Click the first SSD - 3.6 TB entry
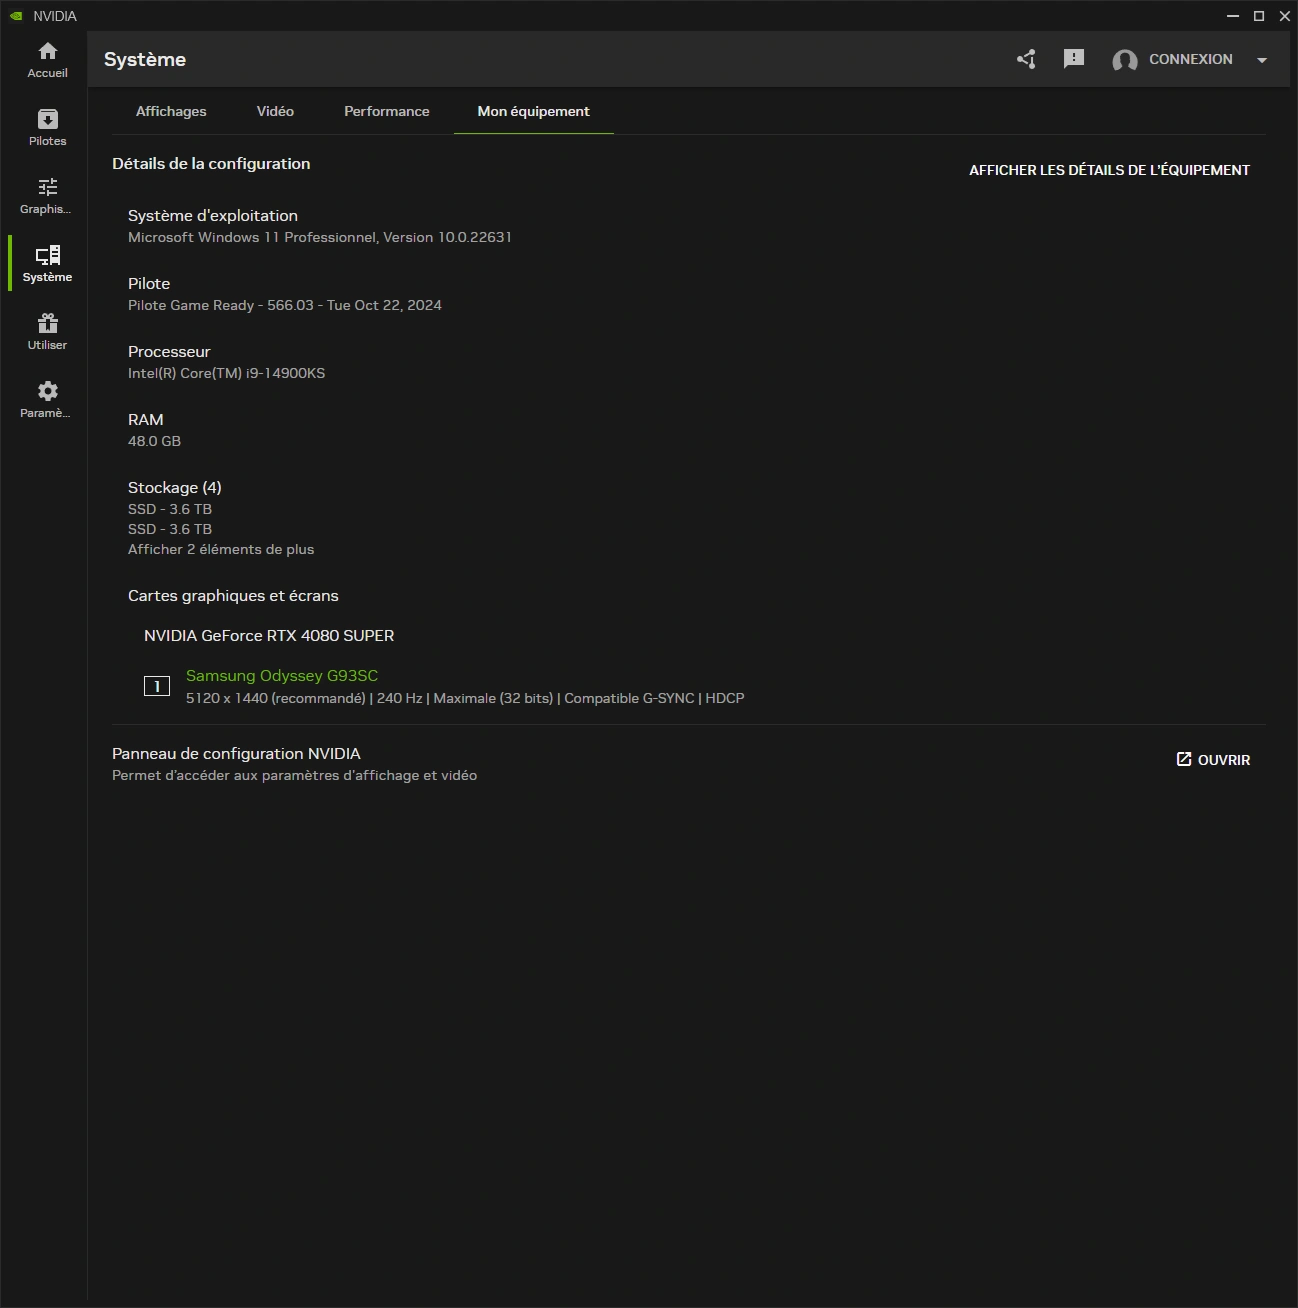Viewport: 1298px width, 1308px height. (x=170, y=509)
